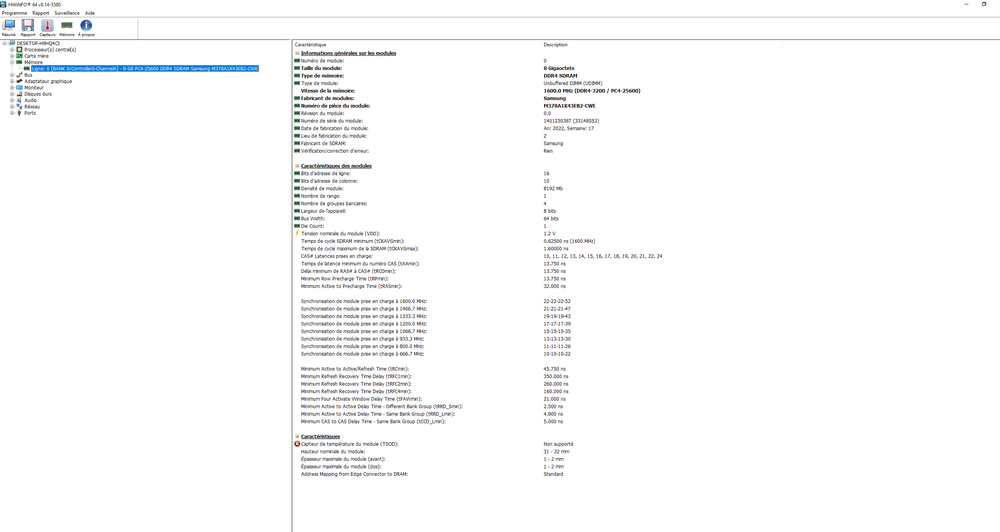Expand the Moniteur tree node
Viewport: 1000px width, 532px height.
pyautogui.click(x=12, y=88)
